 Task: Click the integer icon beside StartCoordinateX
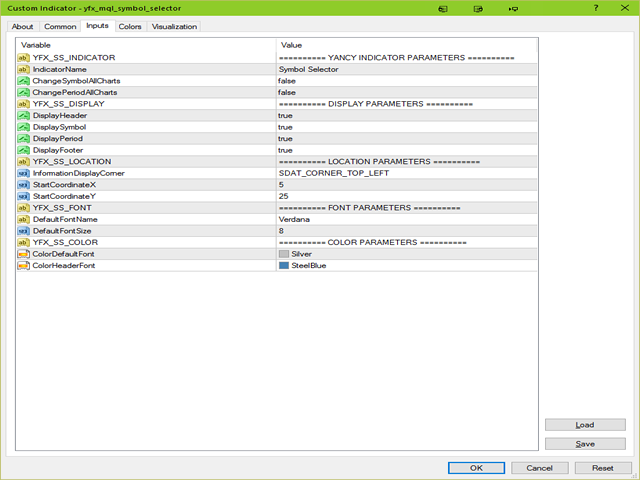(23, 185)
